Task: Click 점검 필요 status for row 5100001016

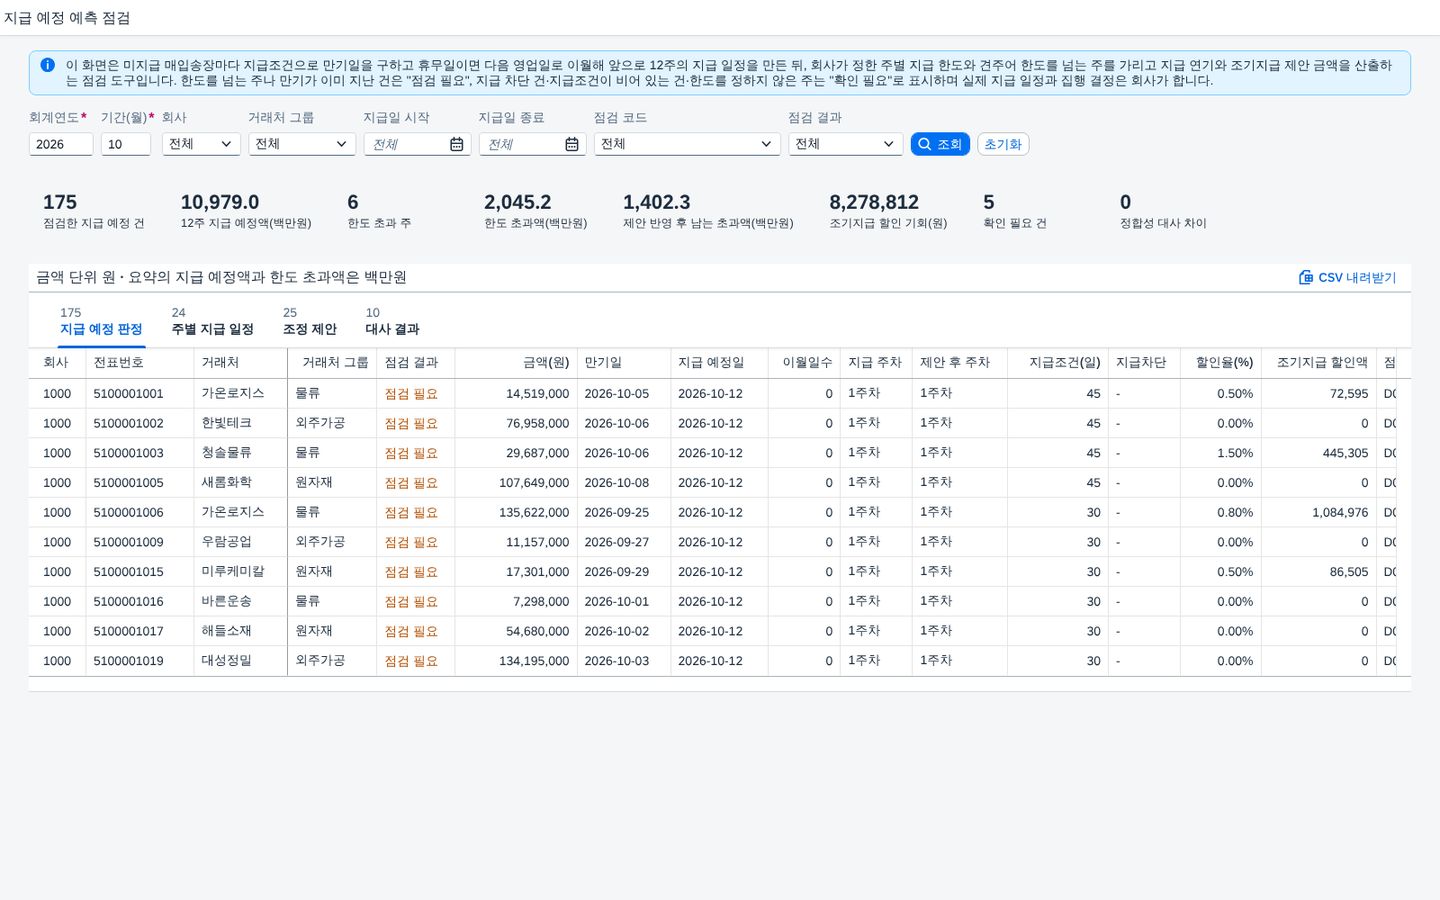Action: (x=411, y=602)
